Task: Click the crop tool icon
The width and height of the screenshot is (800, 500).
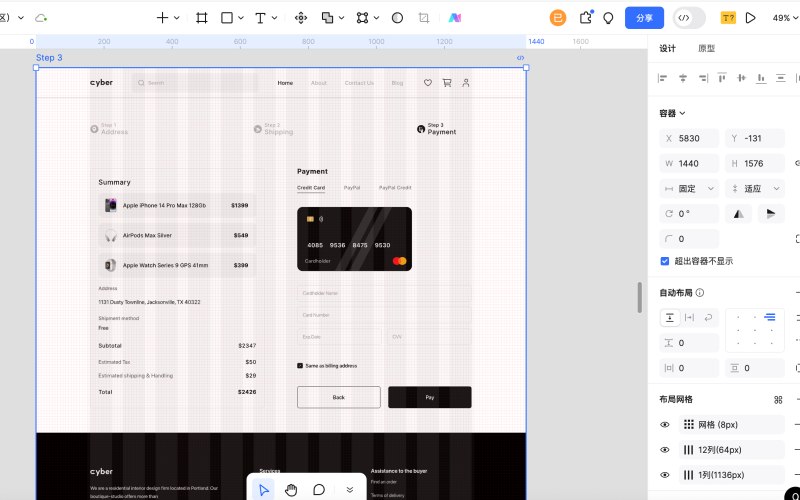Action: pos(423,18)
